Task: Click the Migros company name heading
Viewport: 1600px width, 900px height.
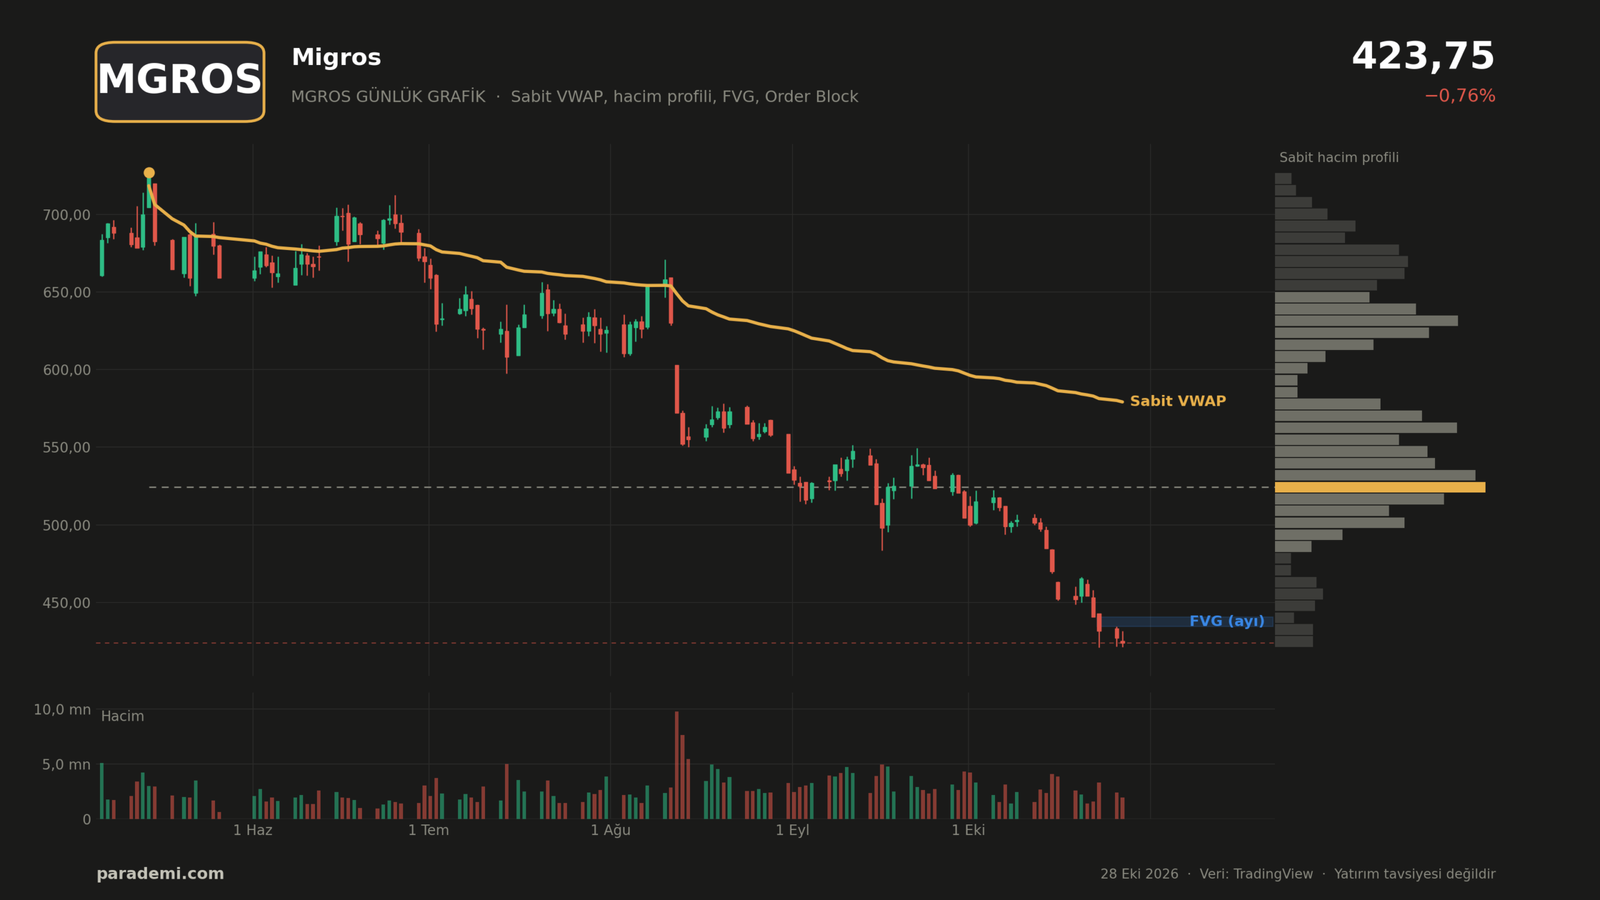Action: click(336, 58)
